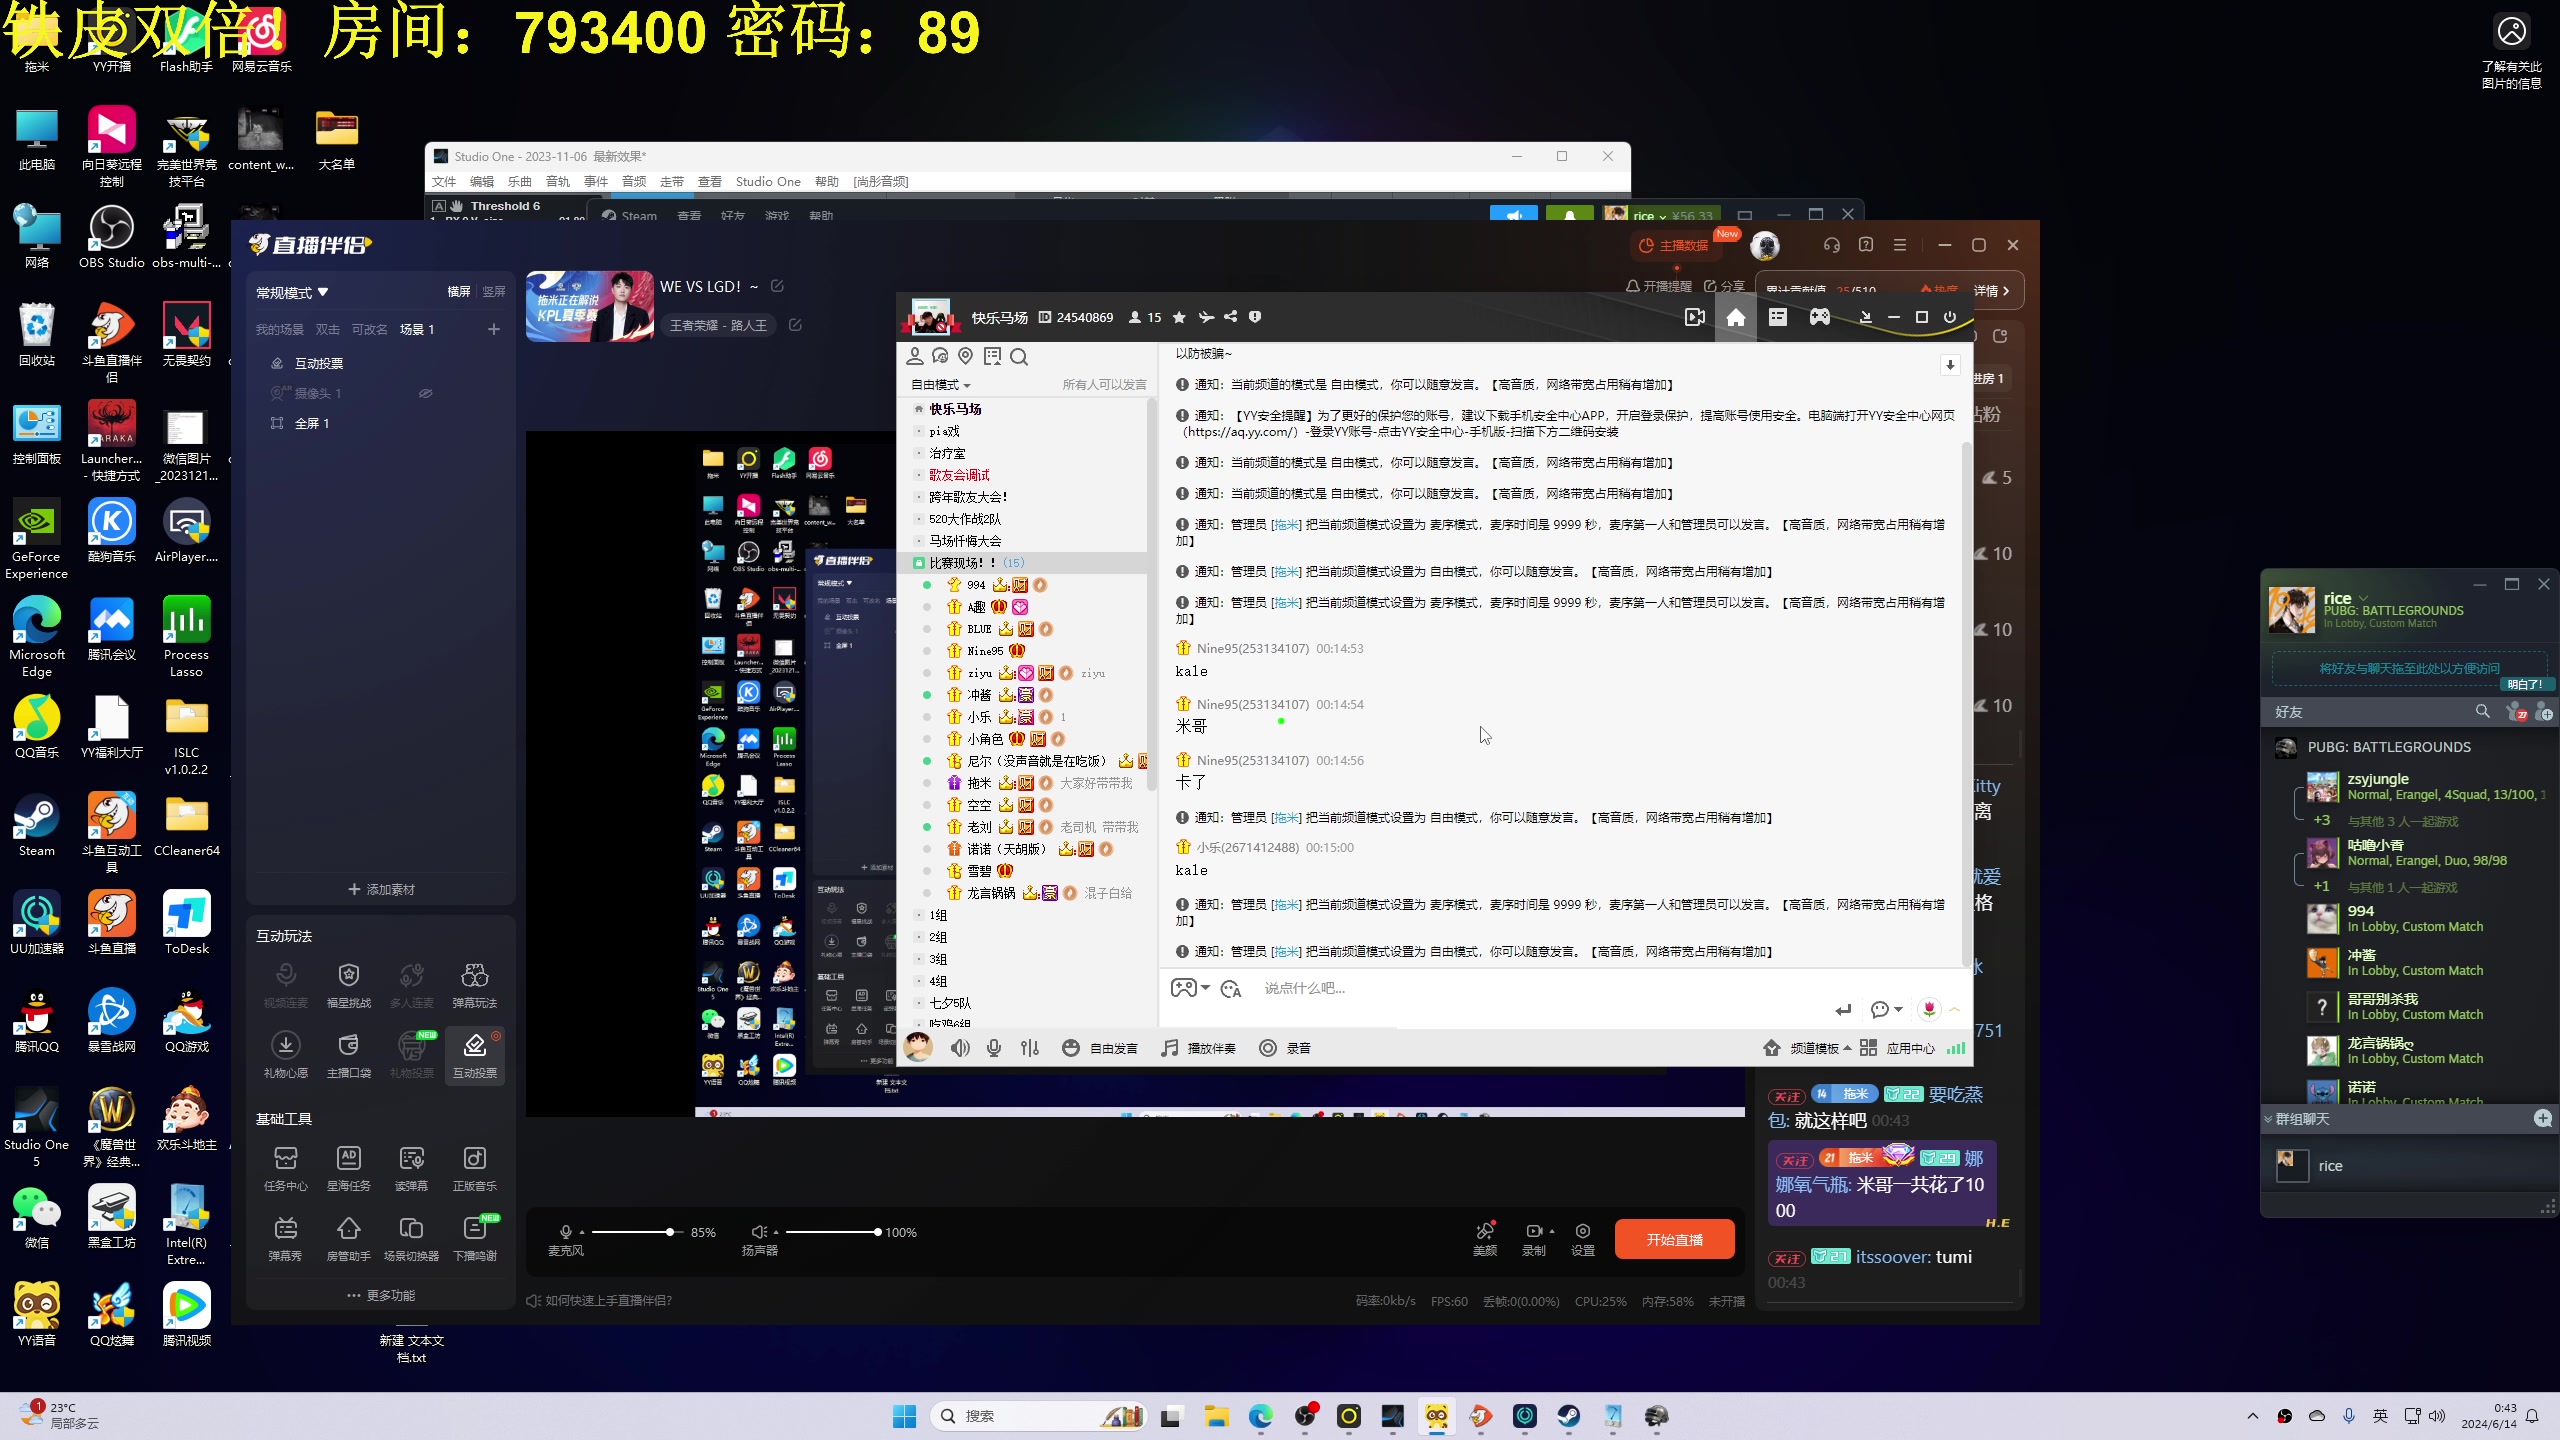
Task: Click YY video broadcast icon in title bar
Action: pyautogui.click(x=1694, y=317)
